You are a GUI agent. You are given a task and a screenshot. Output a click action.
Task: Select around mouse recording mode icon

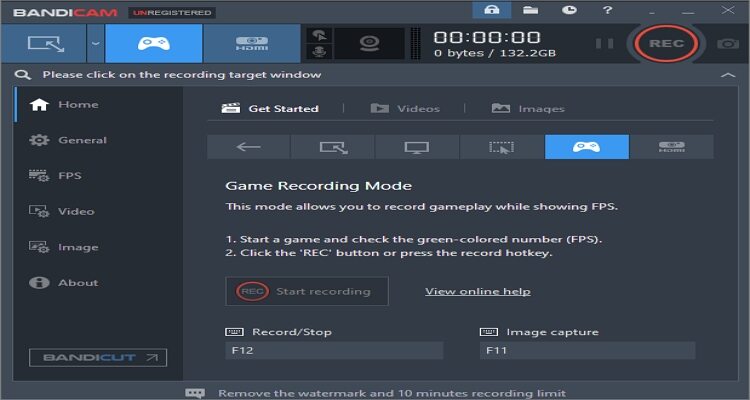click(x=502, y=147)
